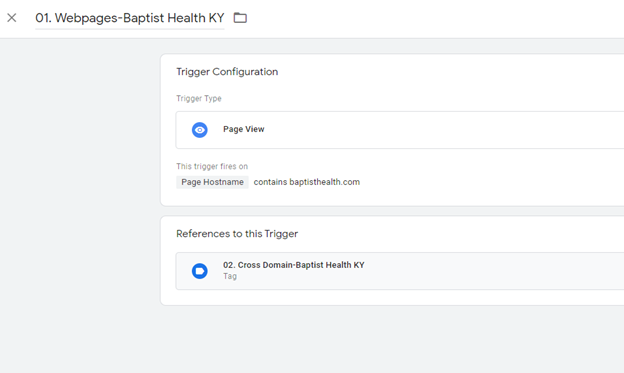This screenshot has width=624, height=373.
Task: Click the Page Hostname variable chip
Action: [x=213, y=182]
